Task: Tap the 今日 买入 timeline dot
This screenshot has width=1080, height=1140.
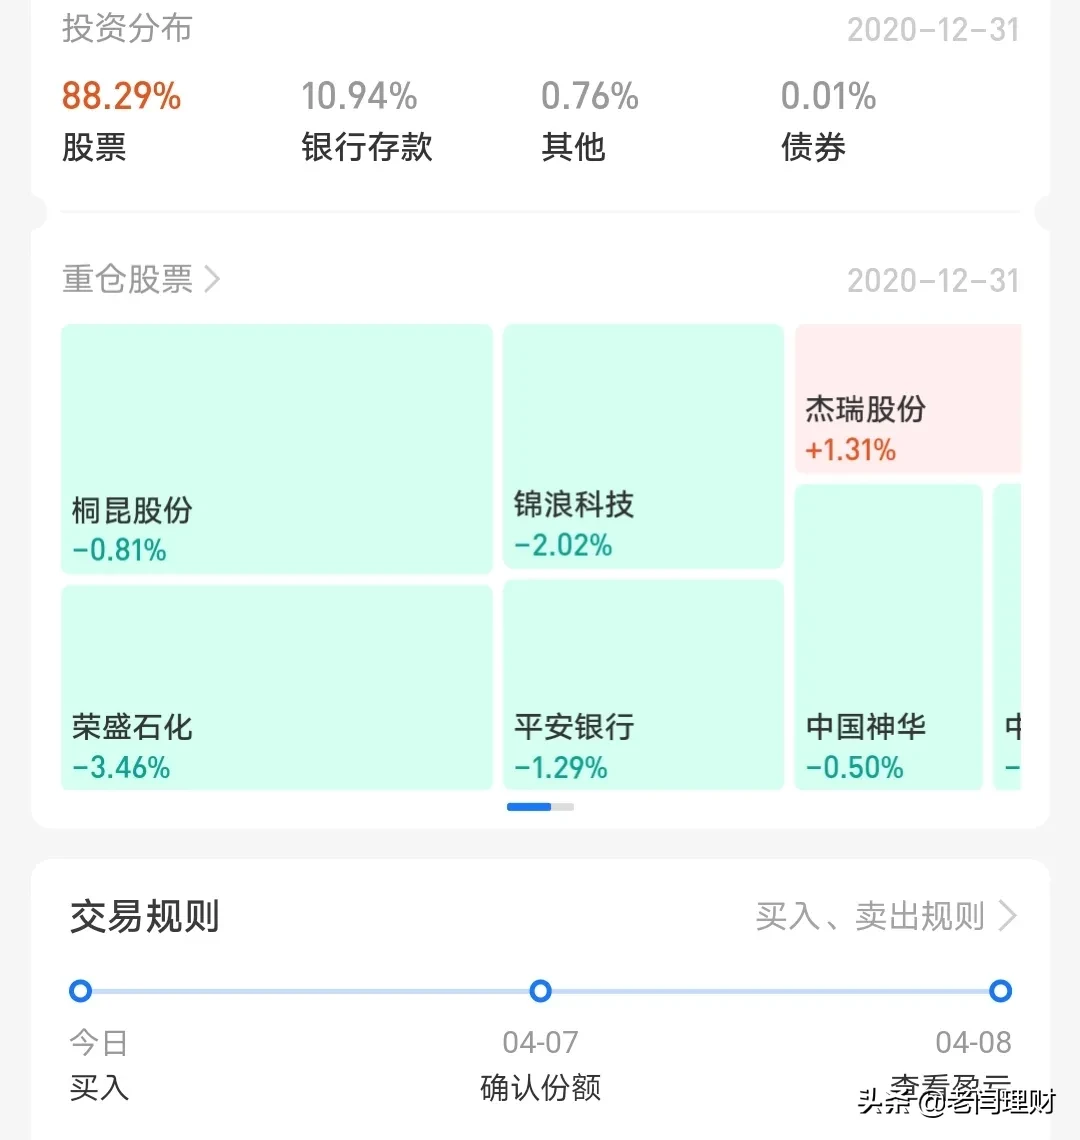Action: pyautogui.click(x=81, y=991)
